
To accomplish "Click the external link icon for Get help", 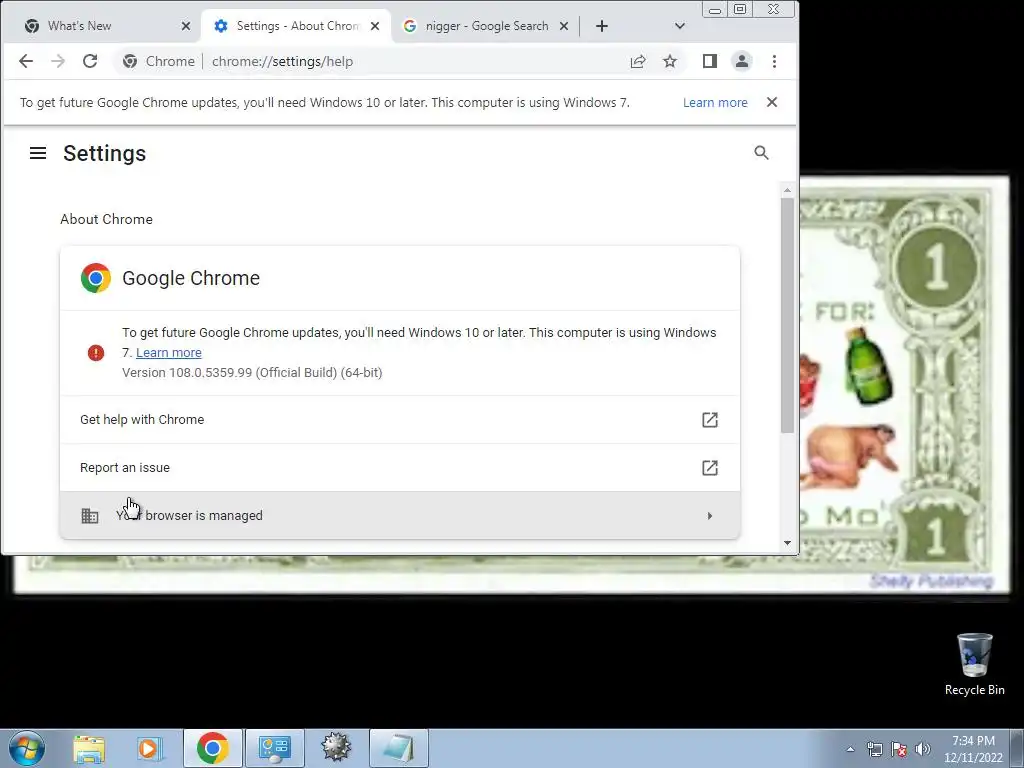I will point(710,420).
